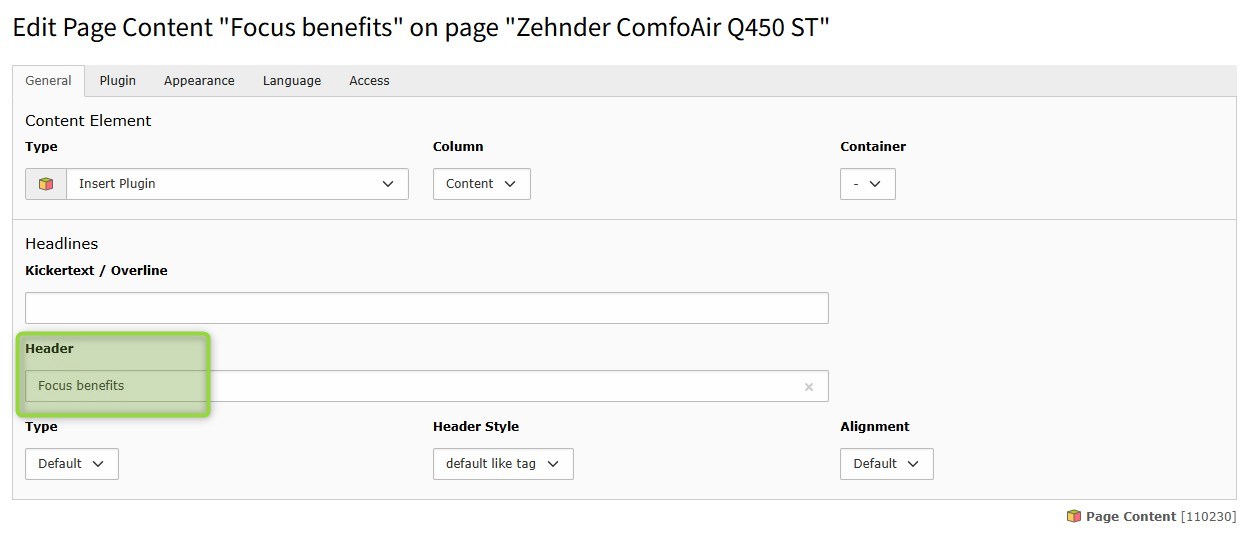Switch to the General tab

48,81
